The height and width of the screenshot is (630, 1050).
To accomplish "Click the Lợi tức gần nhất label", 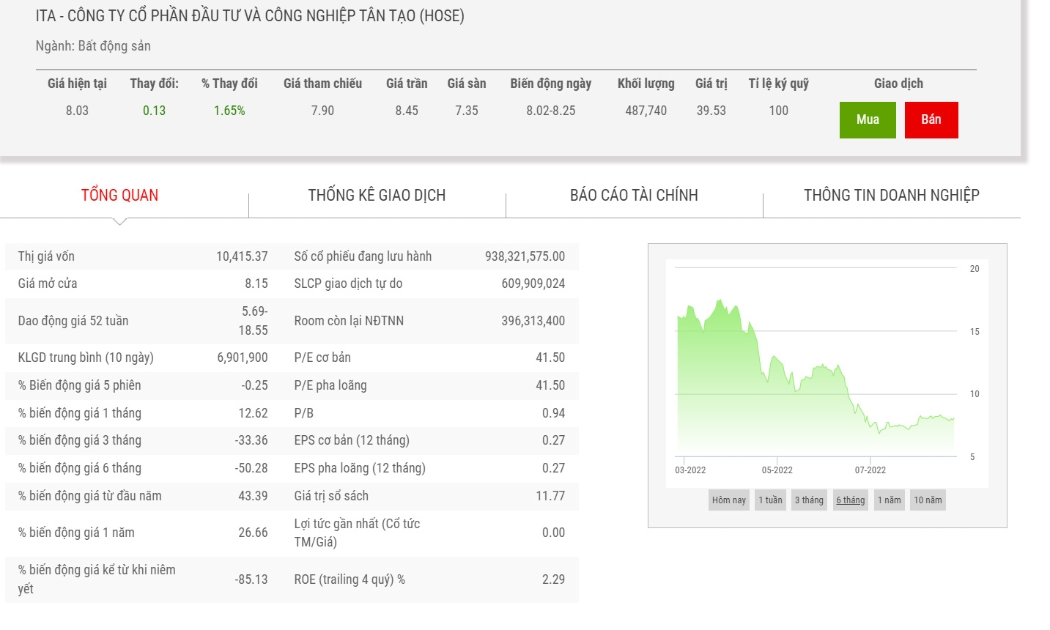I will [x=357, y=533].
